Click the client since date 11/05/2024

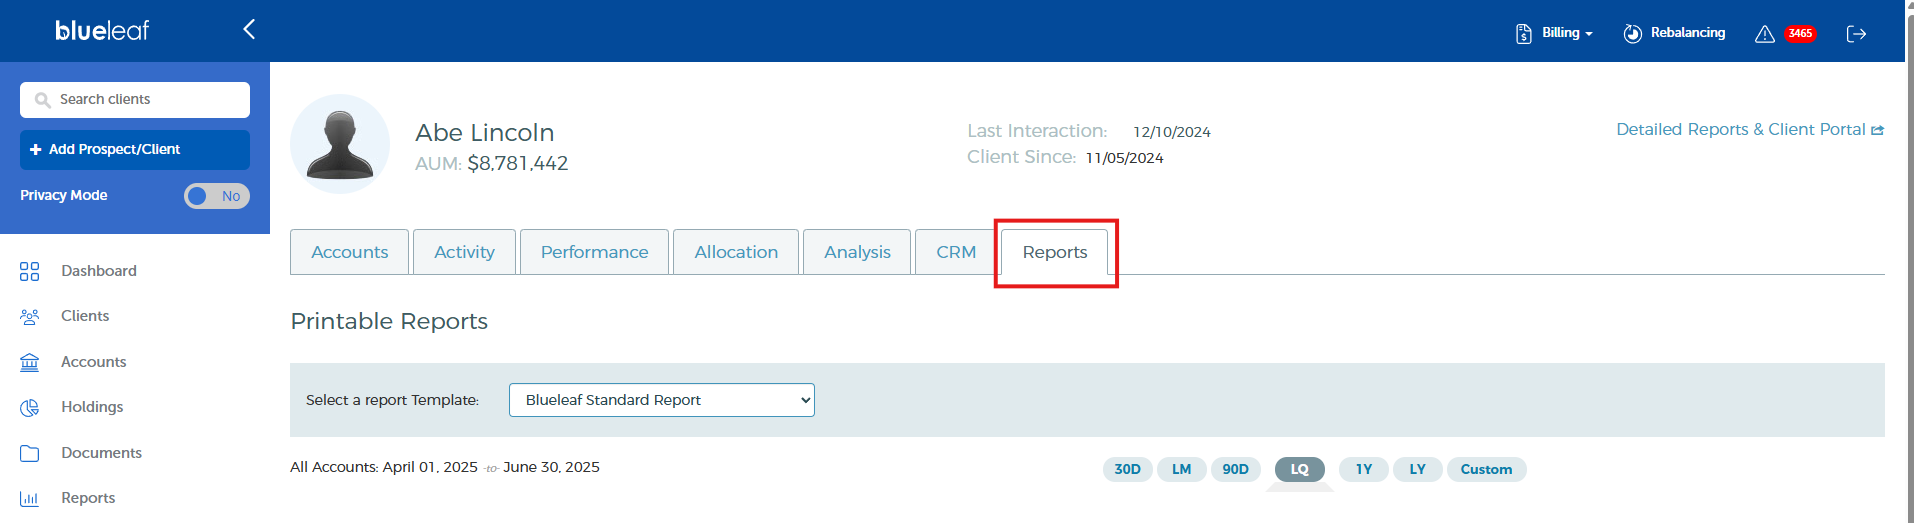click(1125, 158)
